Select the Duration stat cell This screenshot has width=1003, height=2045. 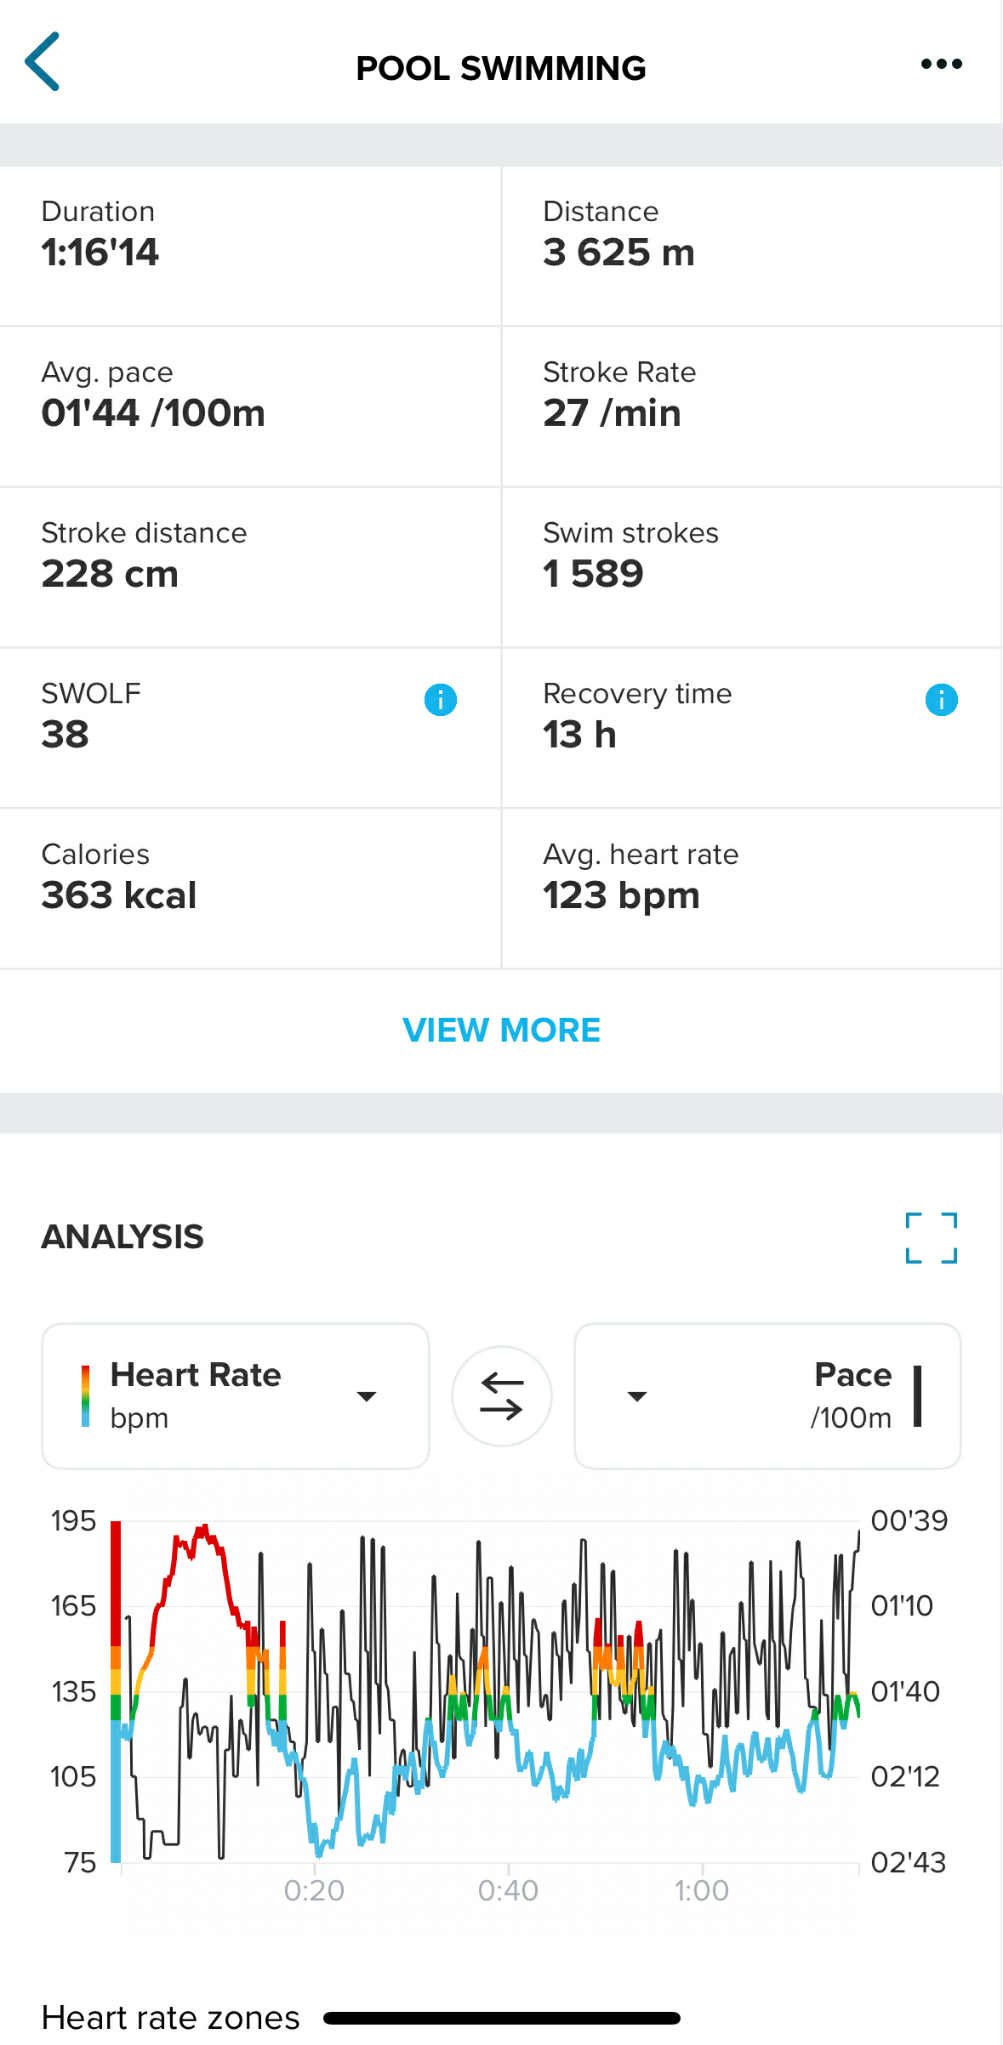[250, 246]
